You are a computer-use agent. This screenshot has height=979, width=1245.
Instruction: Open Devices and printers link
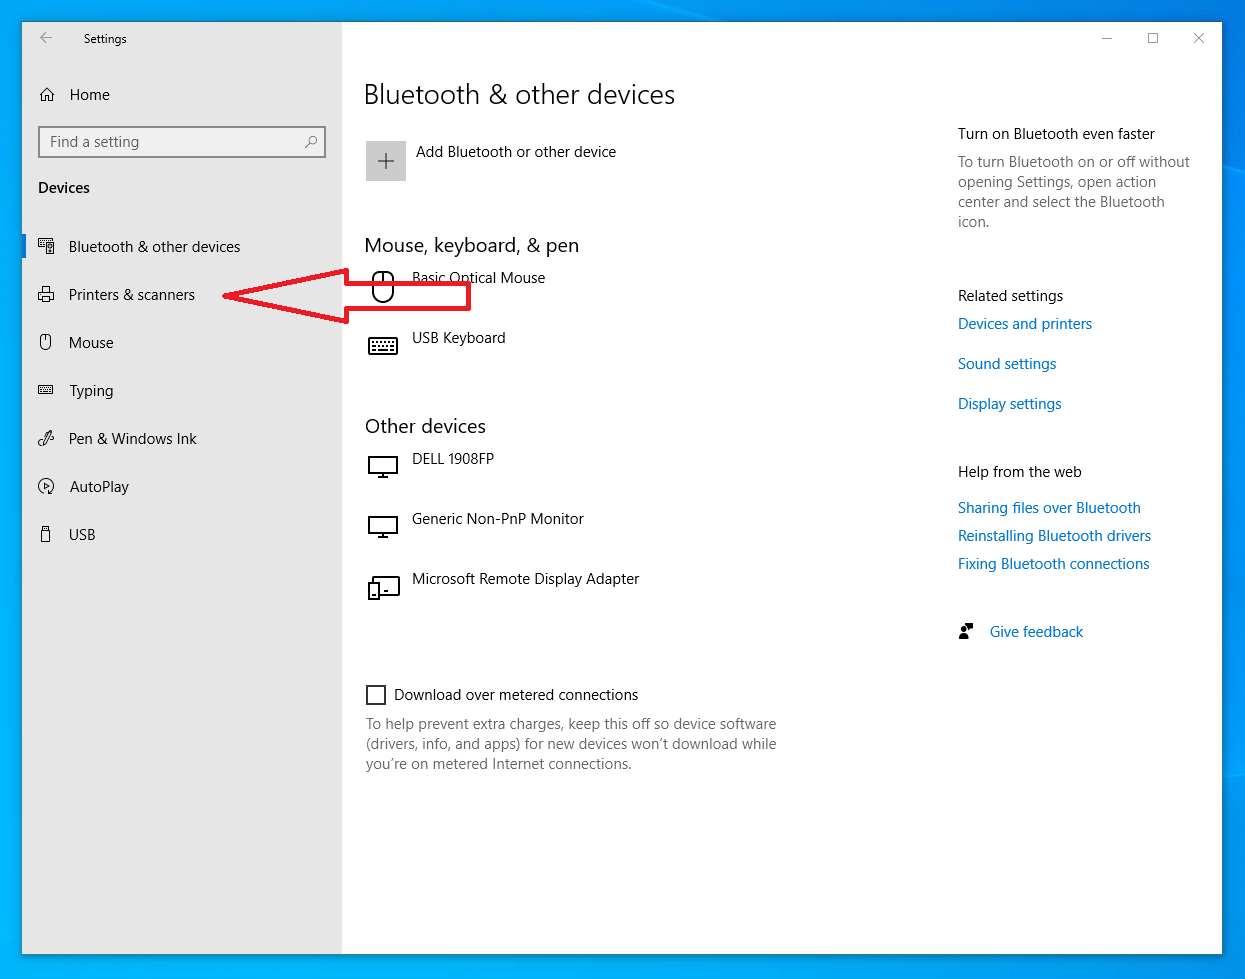click(1024, 324)
